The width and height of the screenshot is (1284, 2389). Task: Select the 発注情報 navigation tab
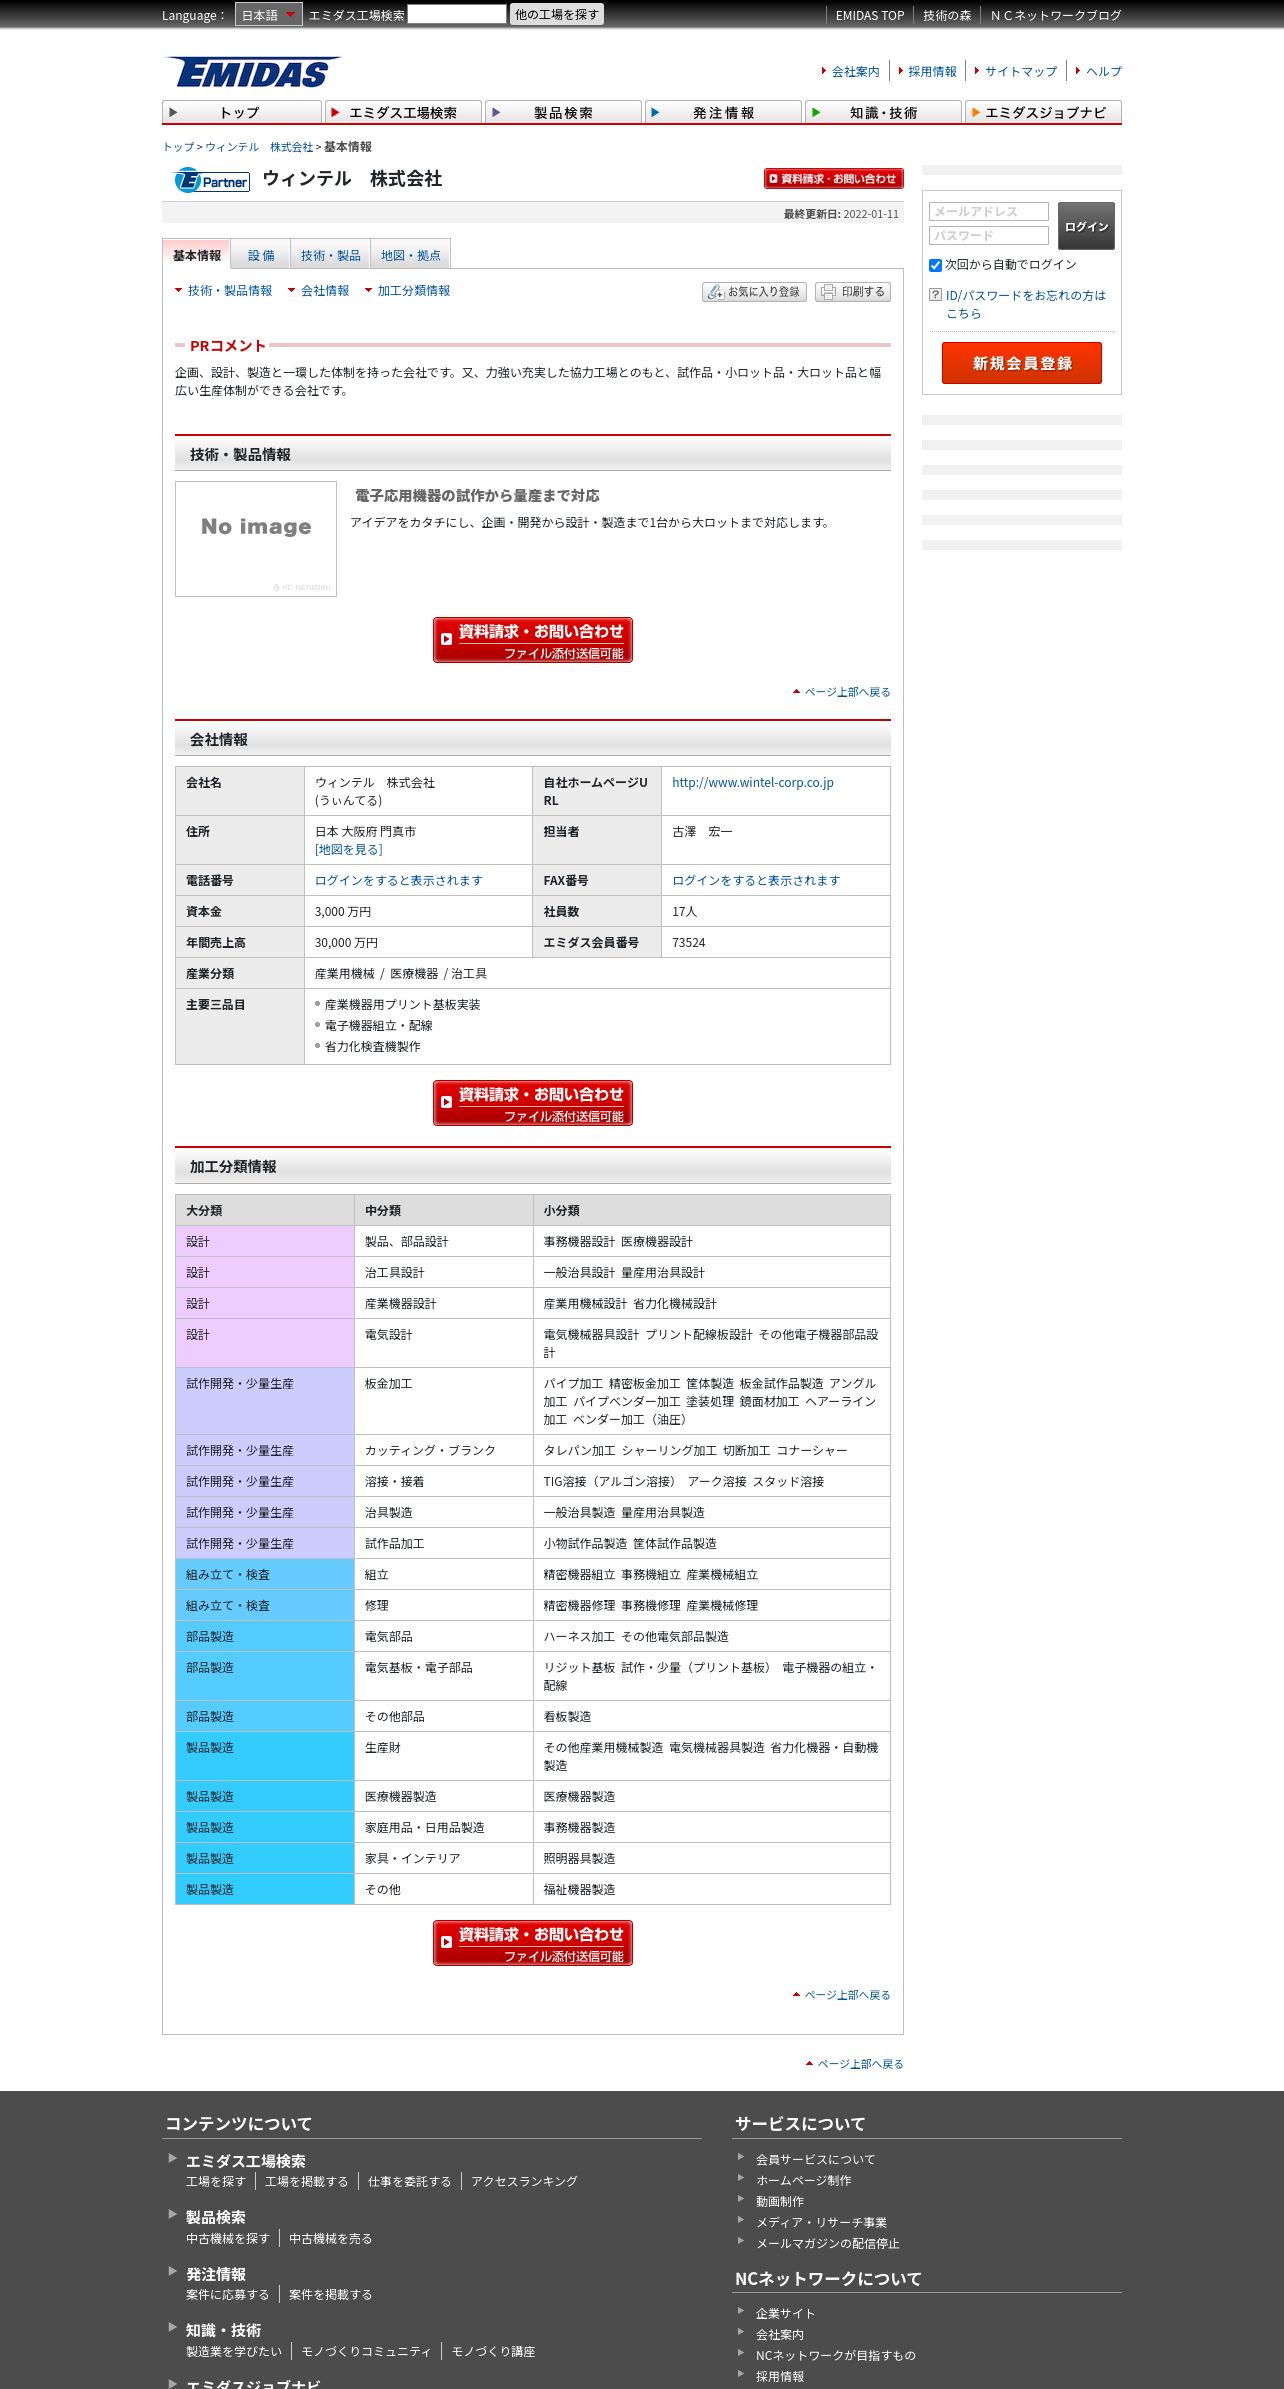(723, 112)
